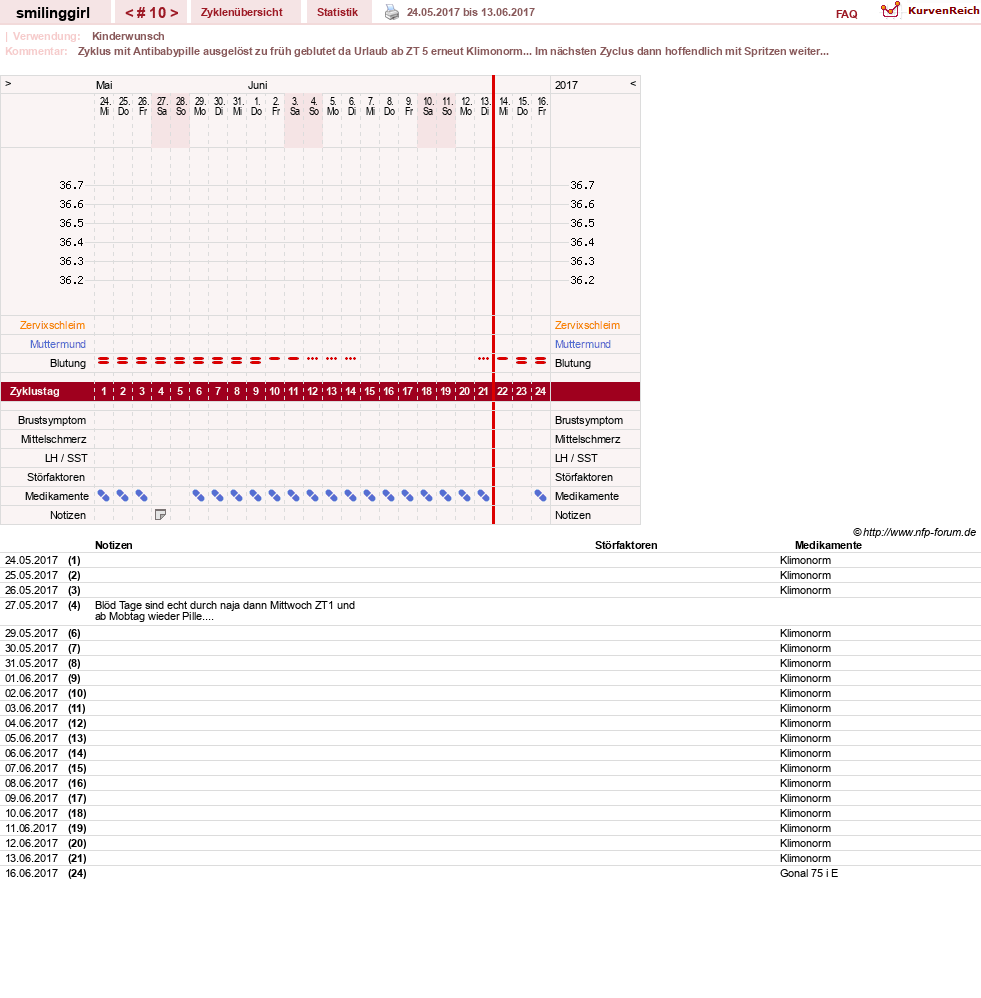Click the Juni month label

tap(257, 85)
